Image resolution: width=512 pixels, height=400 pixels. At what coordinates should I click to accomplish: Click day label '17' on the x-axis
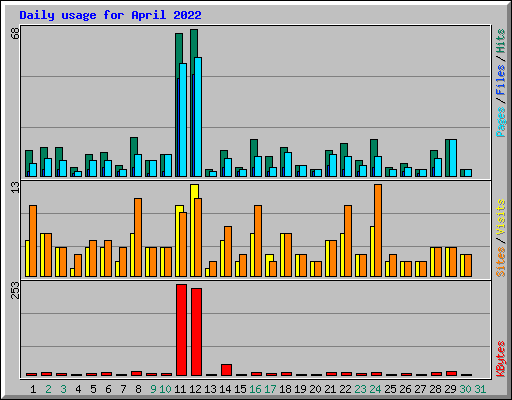tap(270, 389)
